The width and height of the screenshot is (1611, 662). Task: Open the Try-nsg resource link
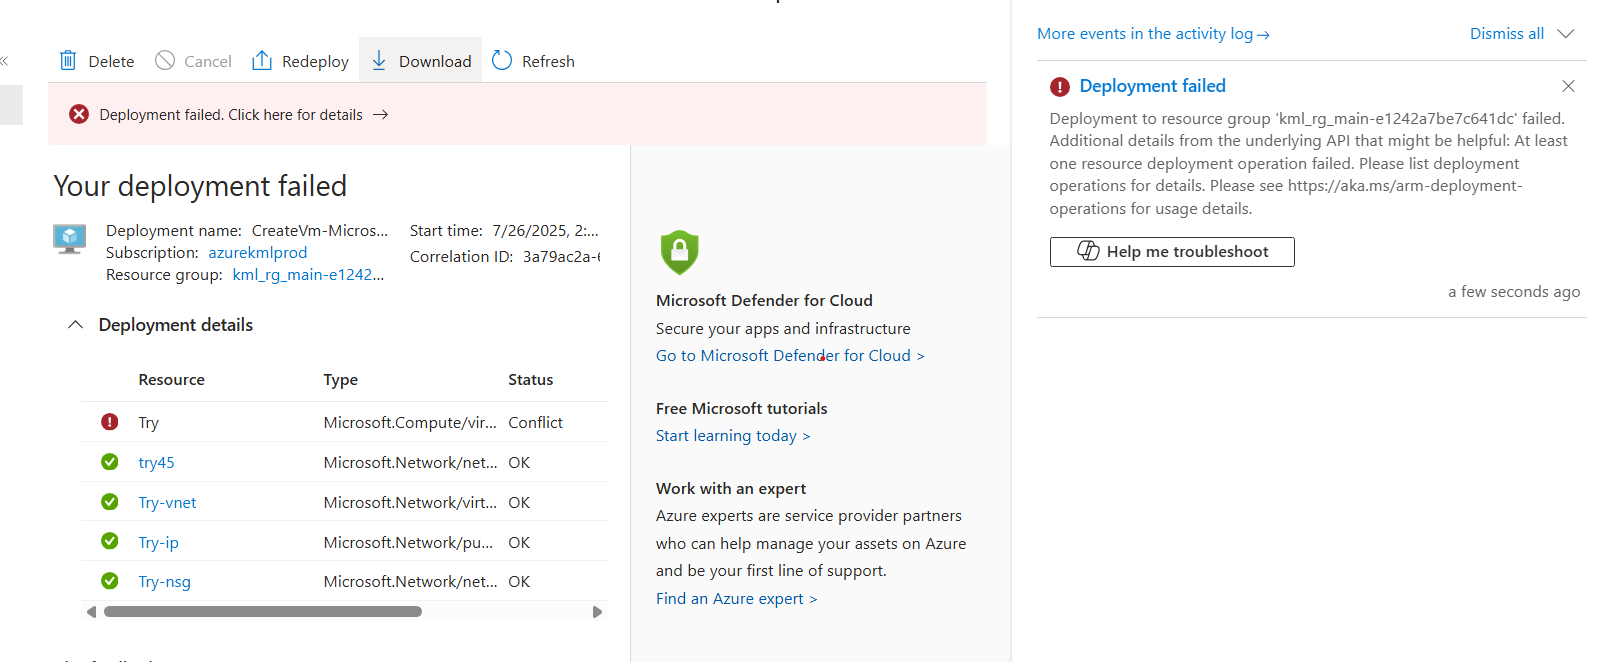[164, 582]
